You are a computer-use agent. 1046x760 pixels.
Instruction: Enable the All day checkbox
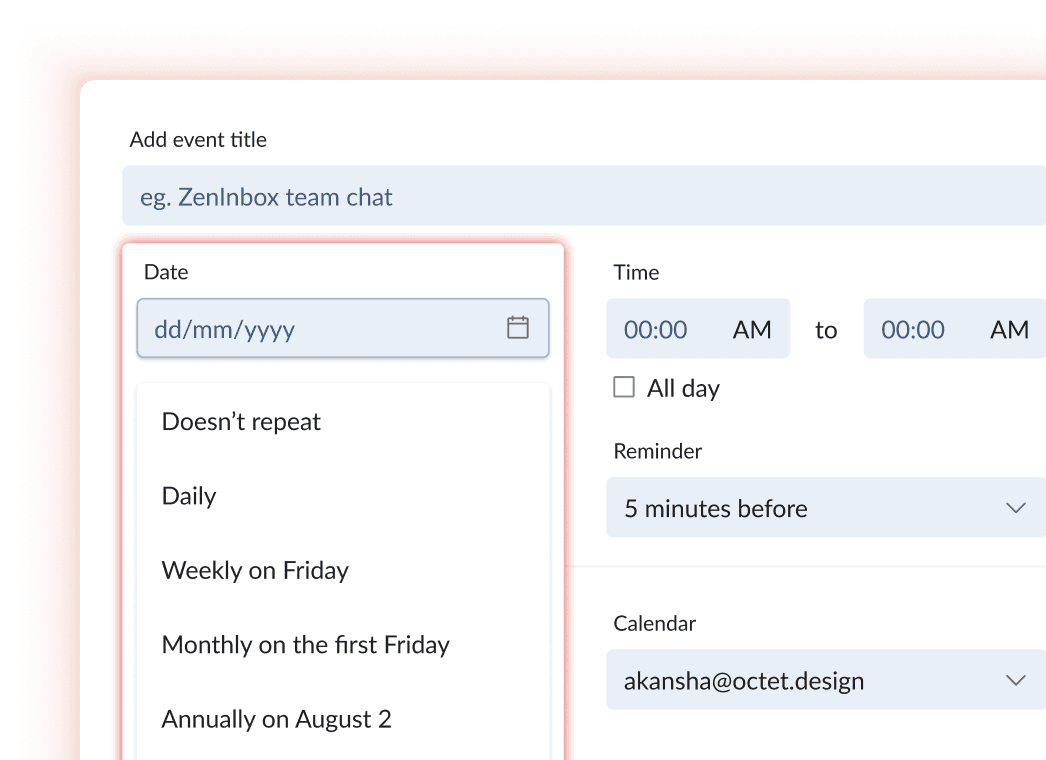click(624, 387)
